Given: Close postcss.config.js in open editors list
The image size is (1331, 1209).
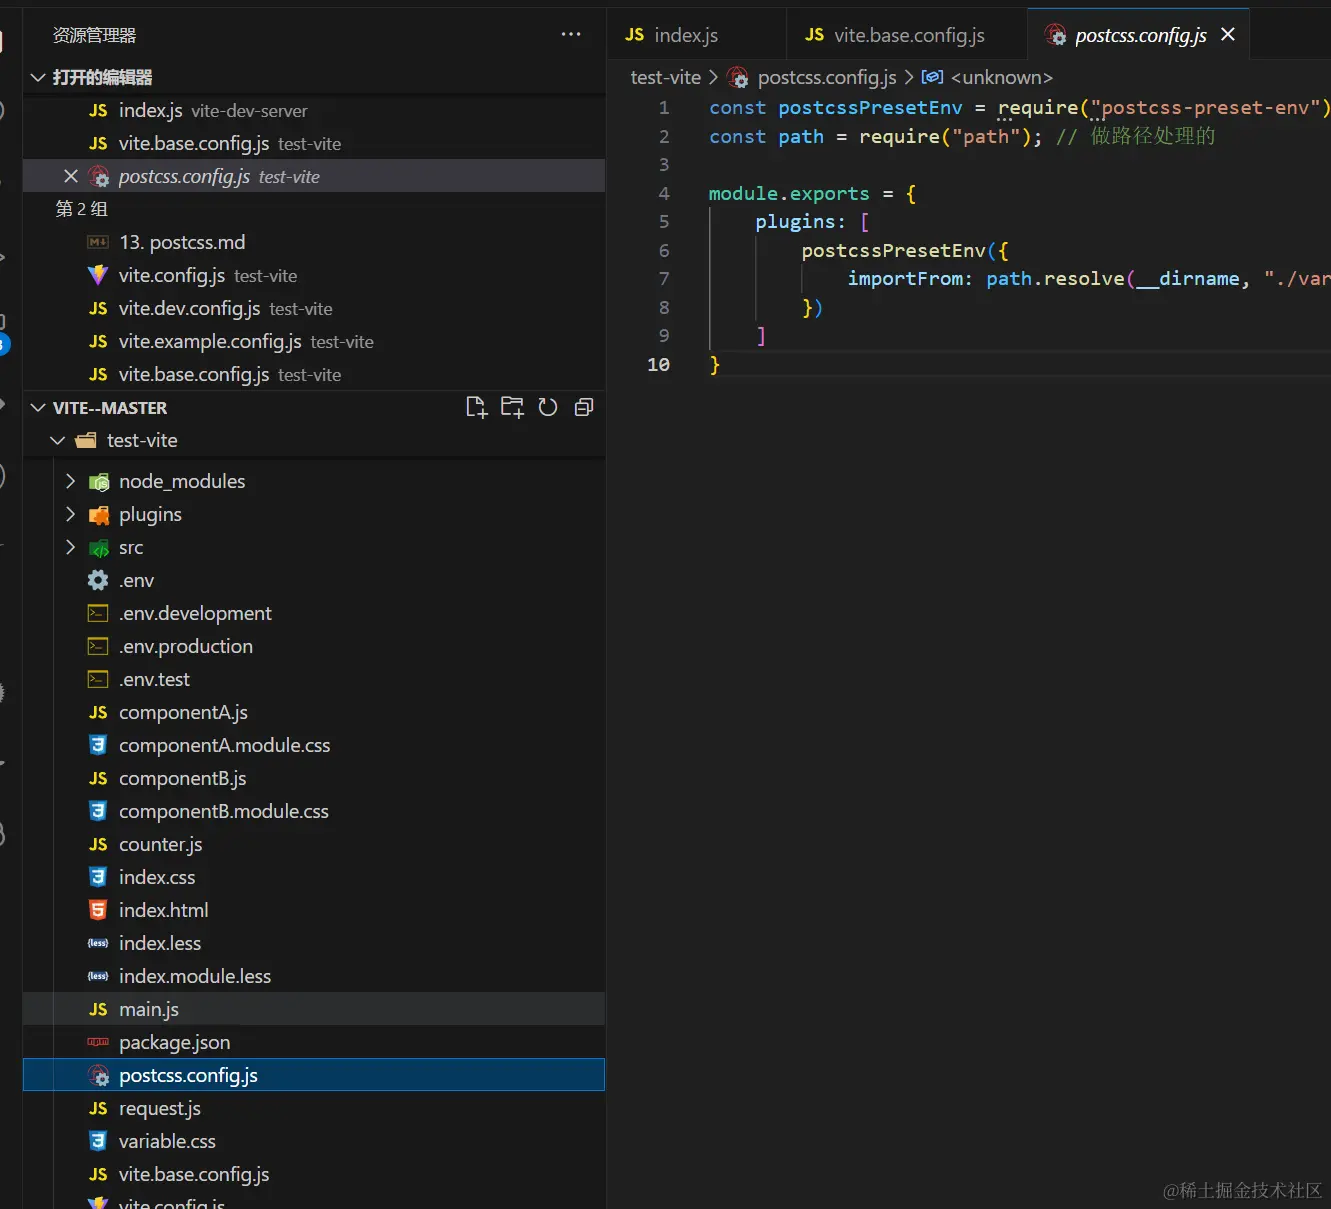Looking at the screenshot, I should (x=71, y=176).
